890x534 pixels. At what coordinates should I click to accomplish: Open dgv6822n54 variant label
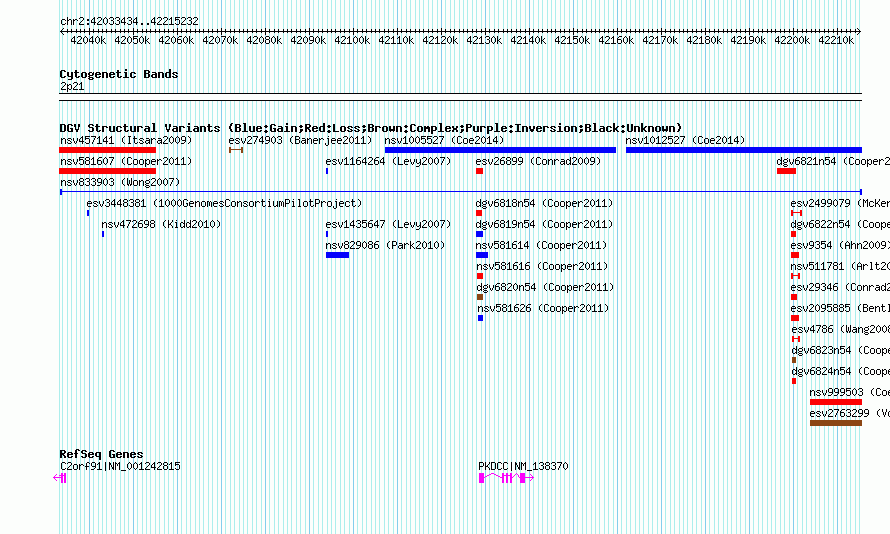pyautogui.click(x=840, y=224)
